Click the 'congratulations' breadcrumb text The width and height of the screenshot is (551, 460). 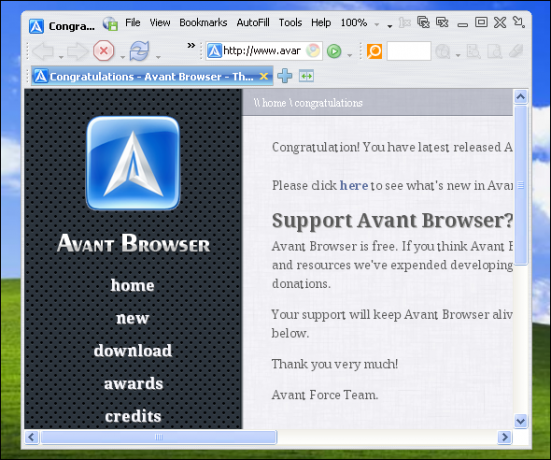pos(328,103)
